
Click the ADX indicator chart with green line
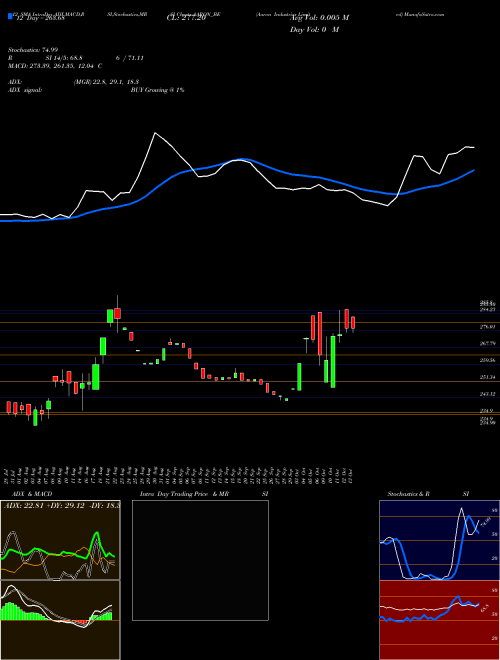pyautogui.click(x=60, y=540)
